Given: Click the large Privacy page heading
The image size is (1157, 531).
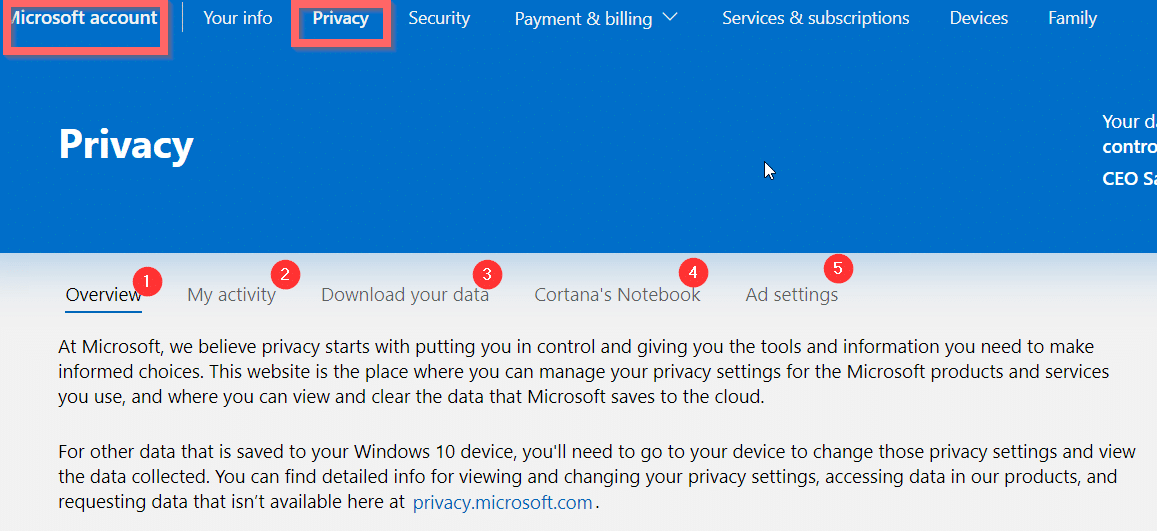Looking at the screenshot, I should coord(126,144).
